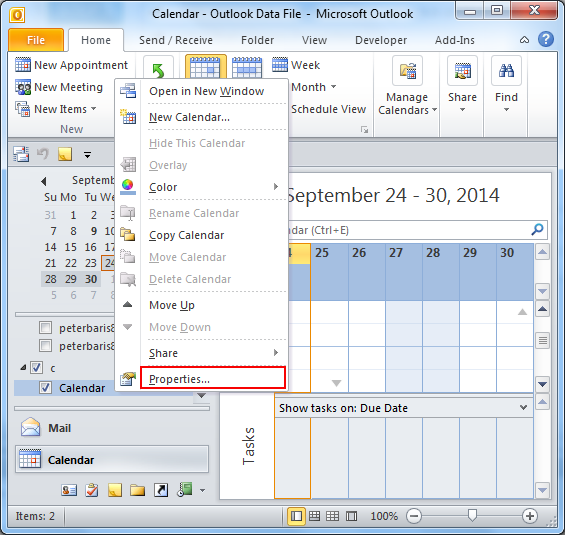This screenshot has width=565, height=535.
Task: Go to previous month in date navigator
Action: (x=44, y=181)
